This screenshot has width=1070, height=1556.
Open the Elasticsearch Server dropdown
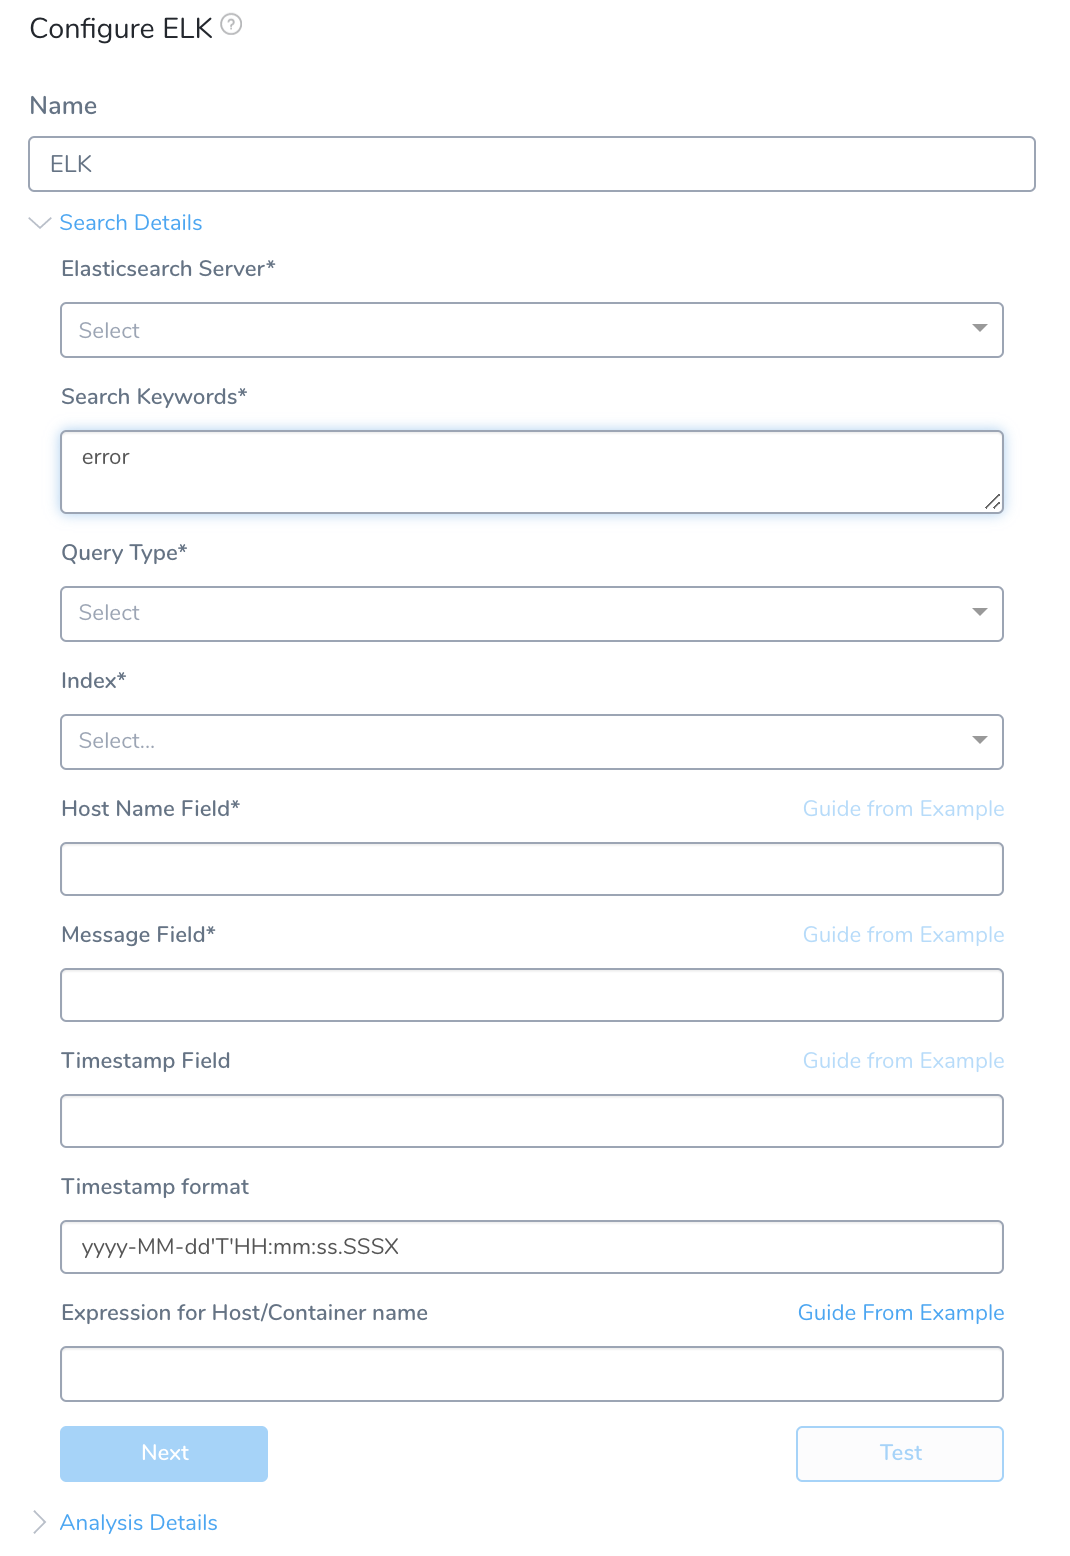point(532,330)
